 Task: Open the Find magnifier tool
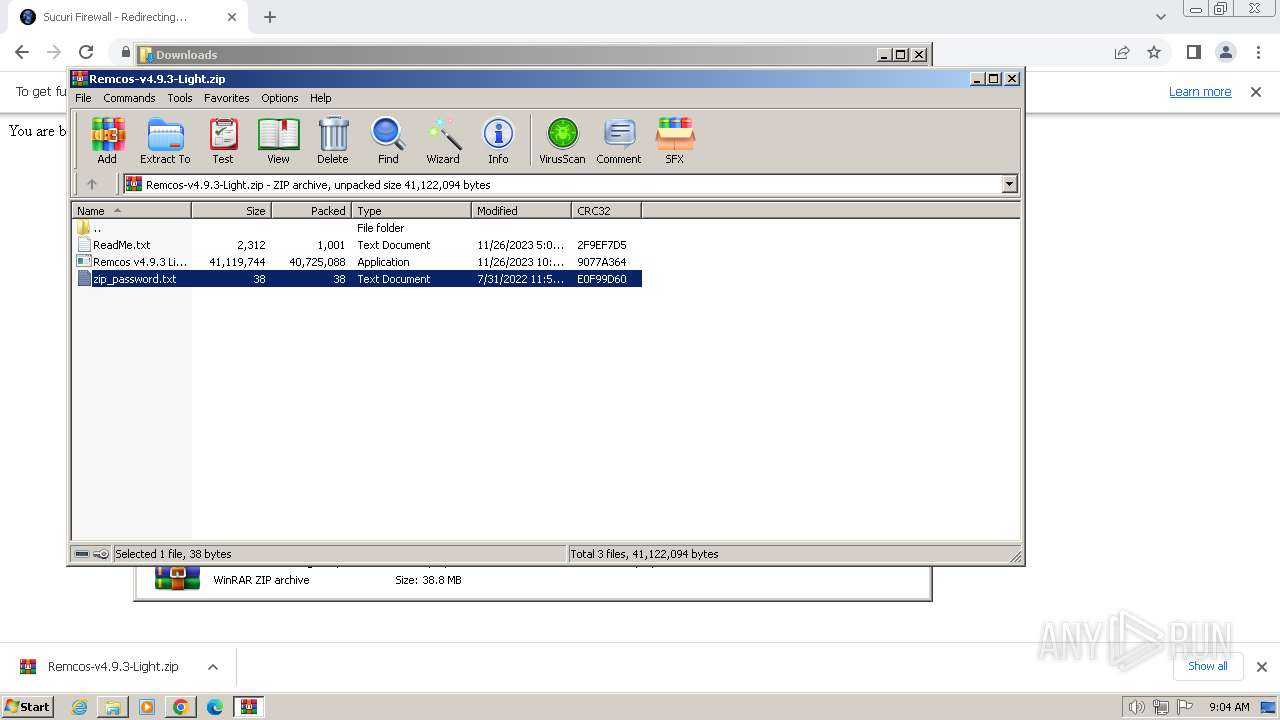tap(388, 140)
